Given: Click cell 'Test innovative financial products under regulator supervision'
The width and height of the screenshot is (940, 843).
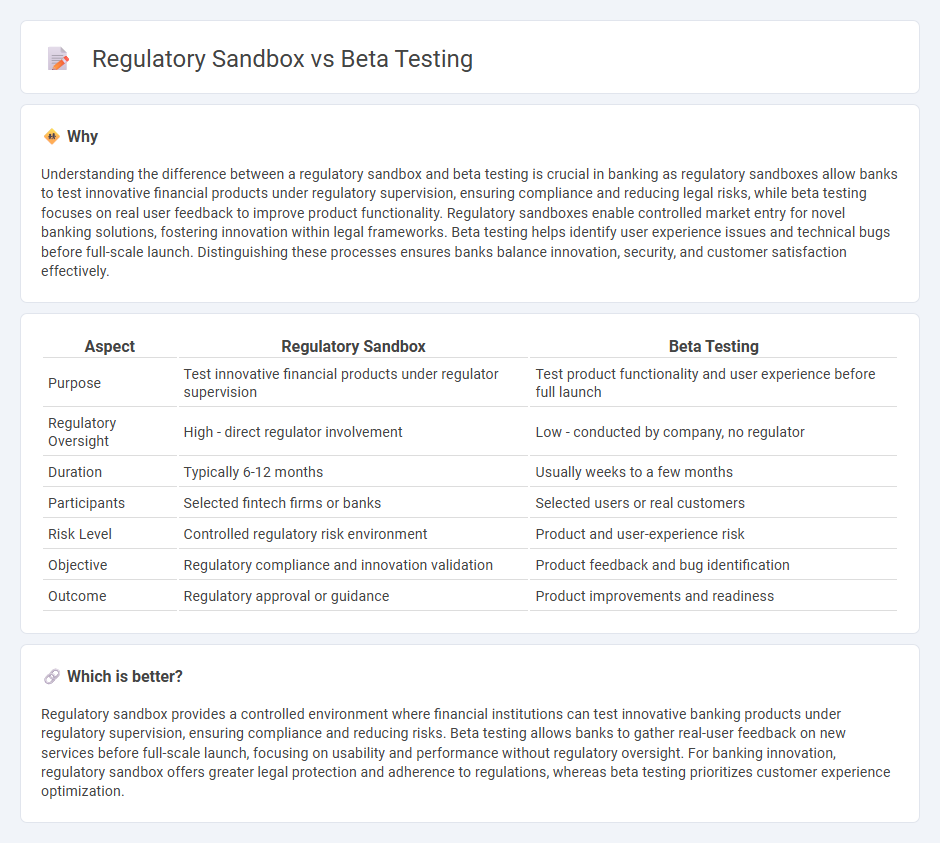Looking at the screenshot, I should tap(353, 383).
